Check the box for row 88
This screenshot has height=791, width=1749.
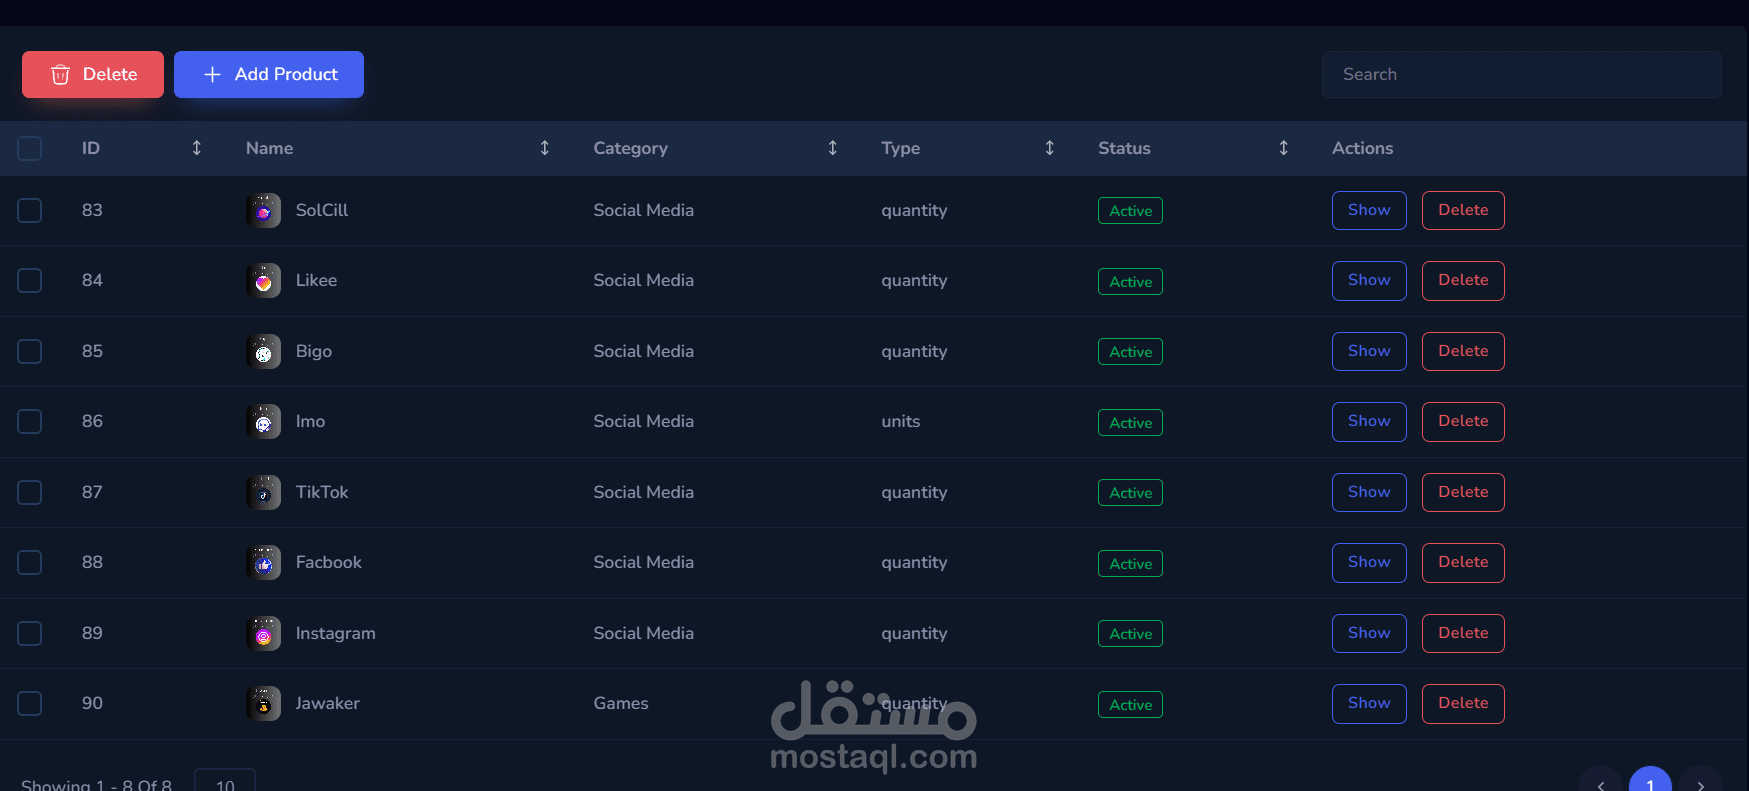click(30, 563)
